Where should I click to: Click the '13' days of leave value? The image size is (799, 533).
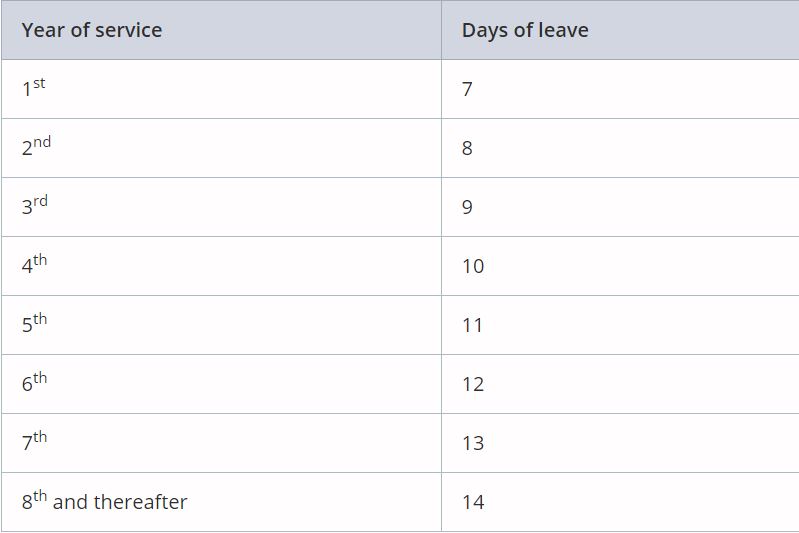point(473,443)
